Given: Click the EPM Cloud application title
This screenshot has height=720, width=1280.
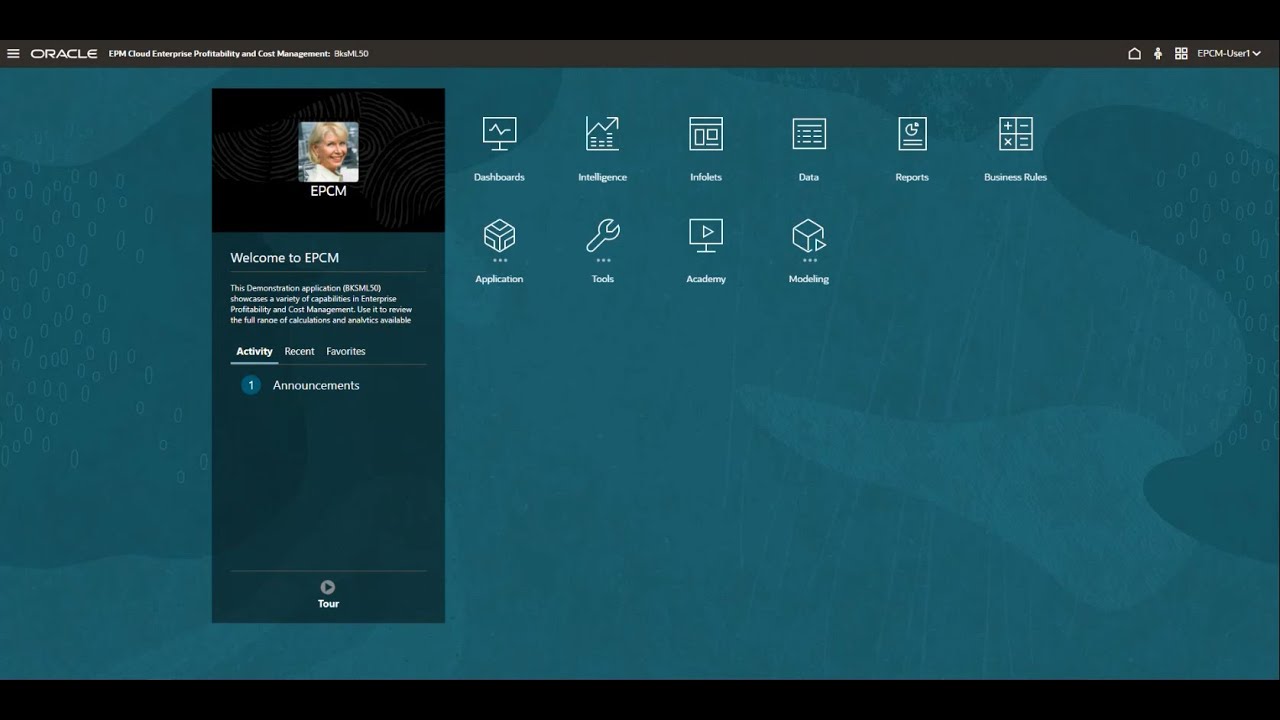Looking at the screenshot, I should pos(239,54).
